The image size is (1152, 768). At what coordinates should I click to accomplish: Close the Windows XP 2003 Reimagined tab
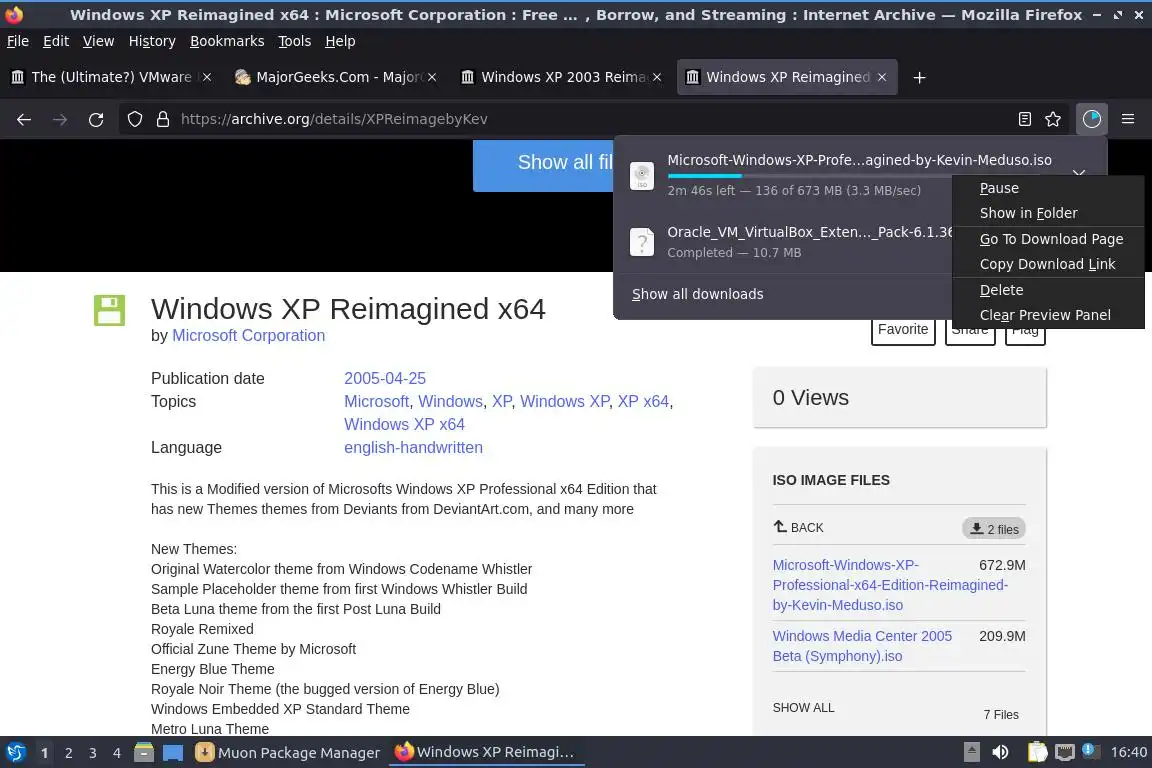click(657, 77)
